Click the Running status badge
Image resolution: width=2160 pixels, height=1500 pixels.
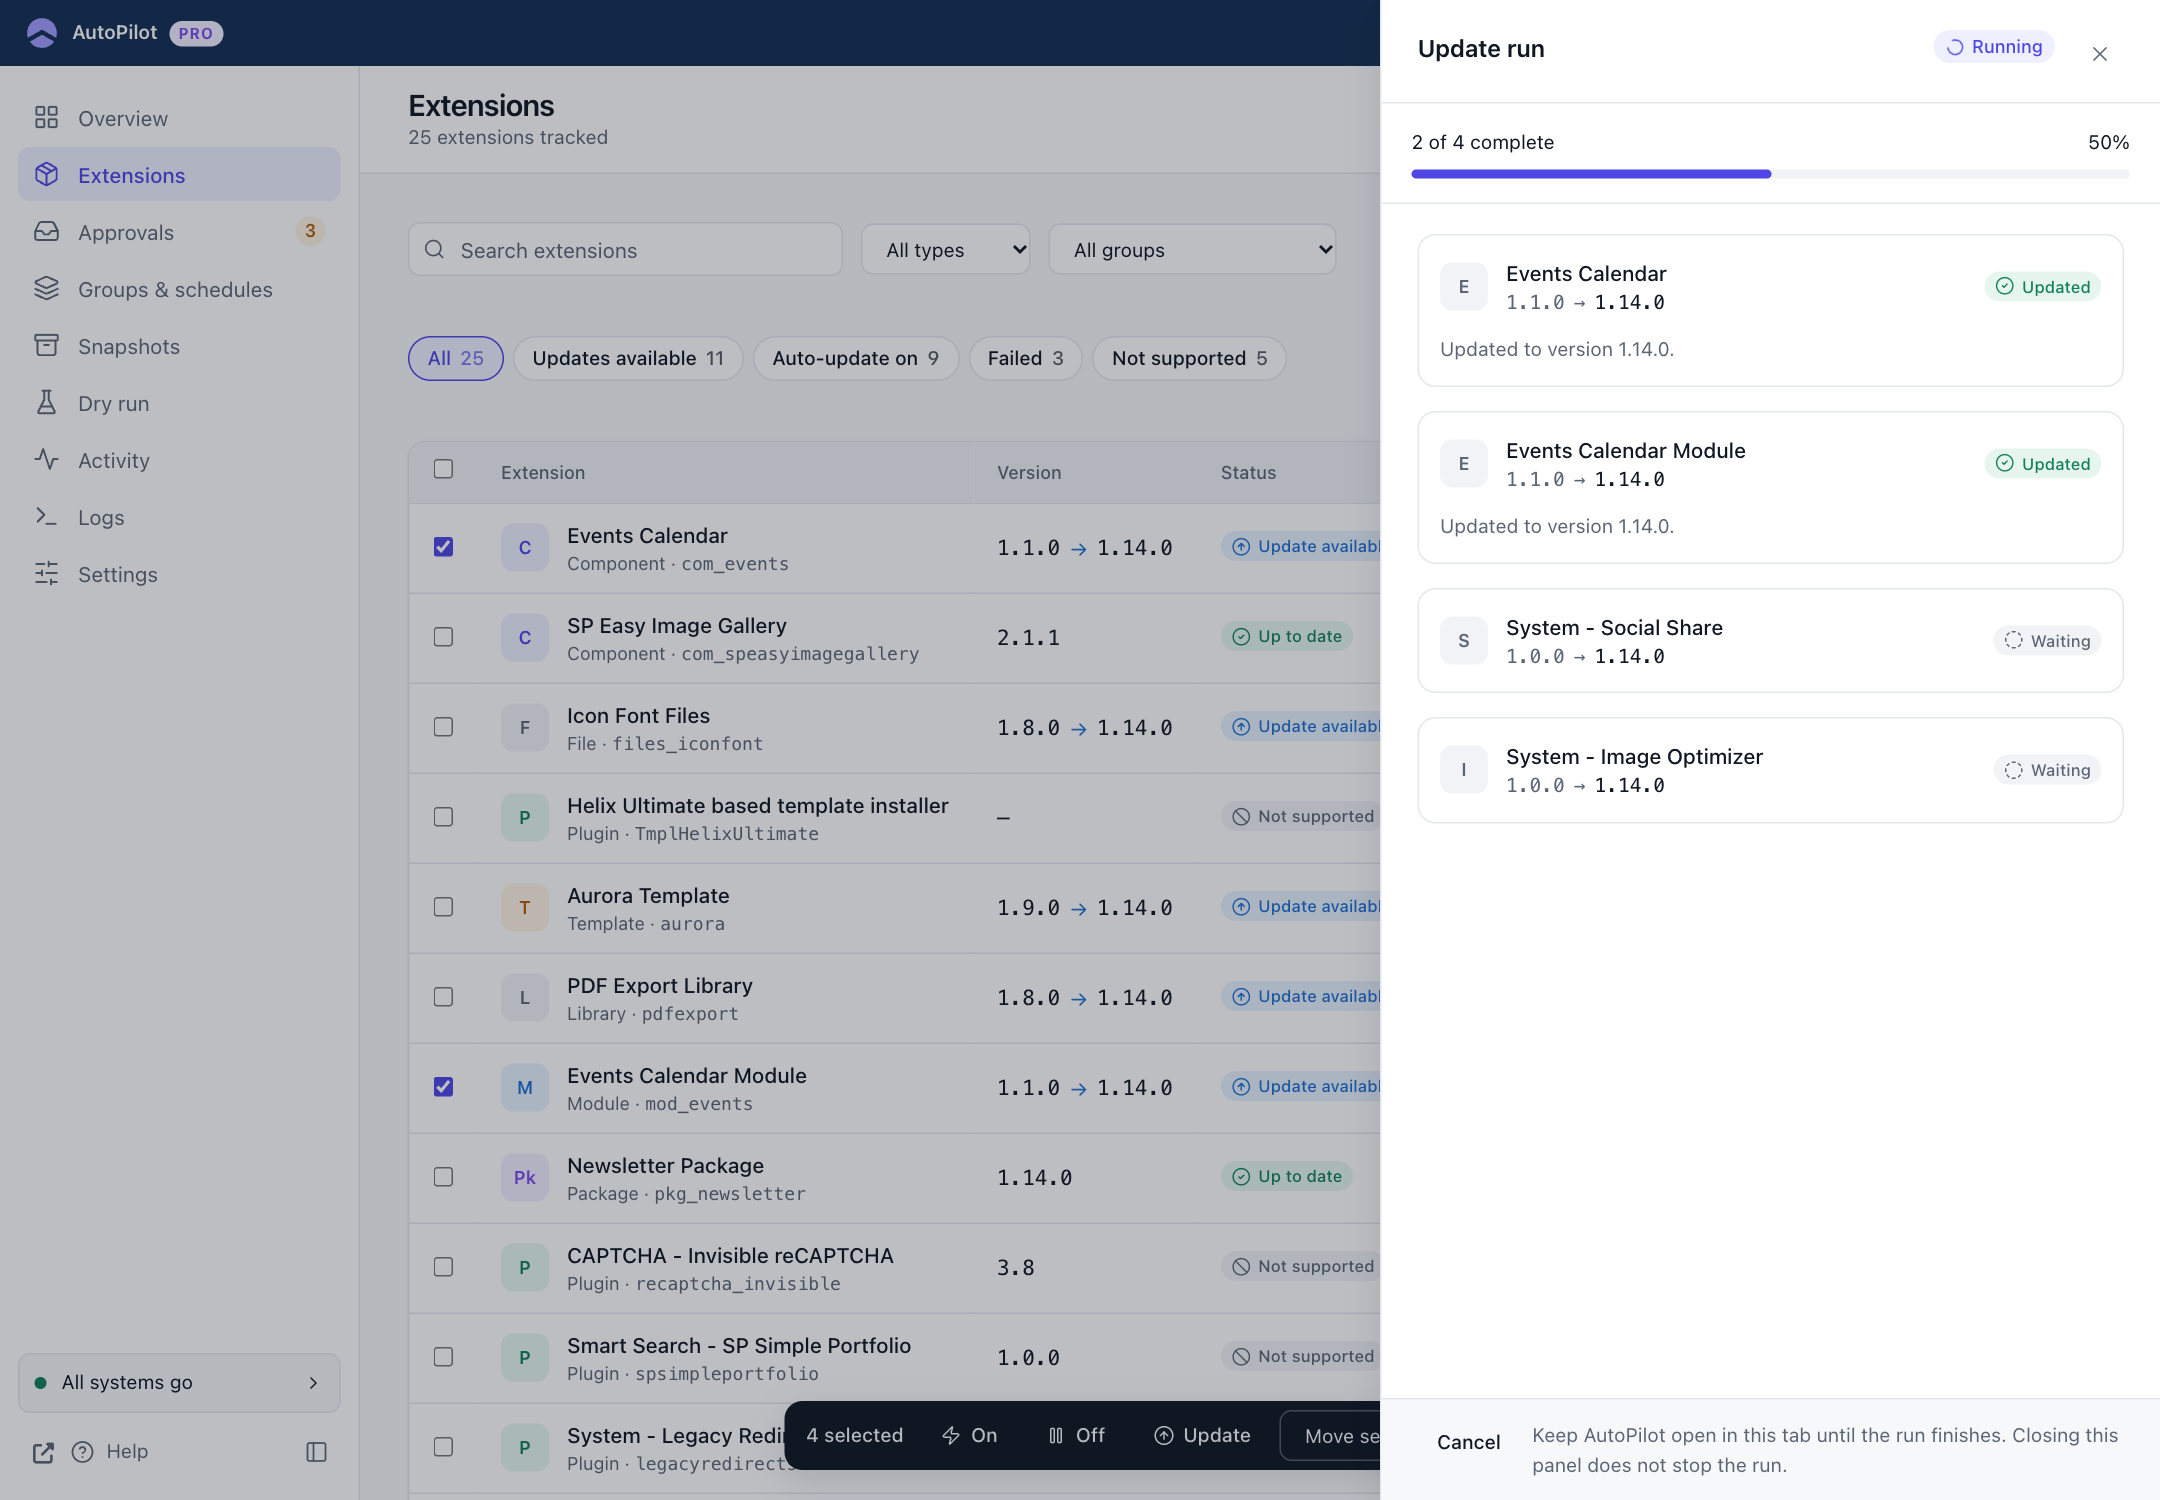click(1994, 47)
